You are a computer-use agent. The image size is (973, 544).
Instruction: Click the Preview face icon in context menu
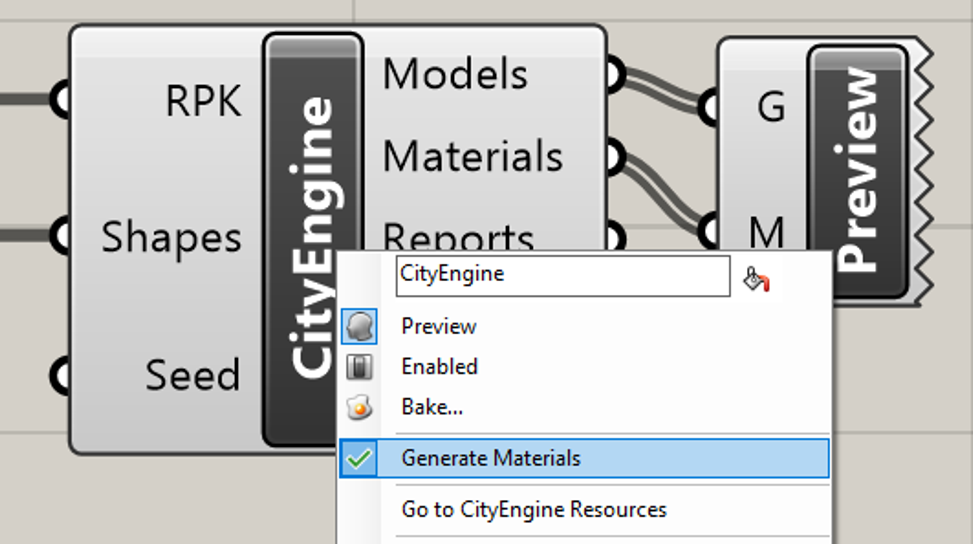click(359, 326)
